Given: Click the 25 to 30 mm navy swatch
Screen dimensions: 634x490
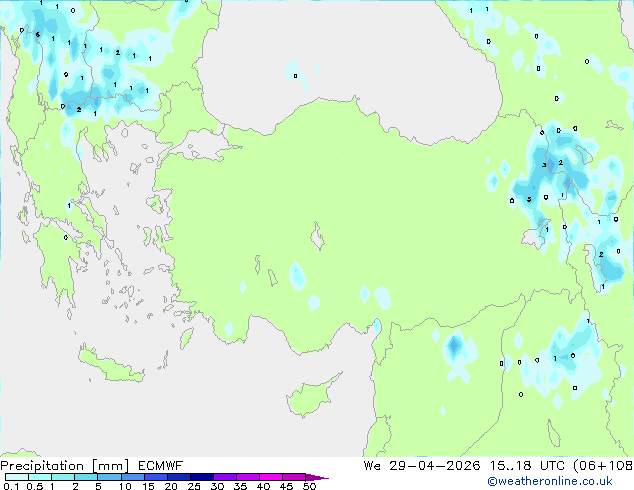Looking at the screenshot, I should tap(202, 477).
